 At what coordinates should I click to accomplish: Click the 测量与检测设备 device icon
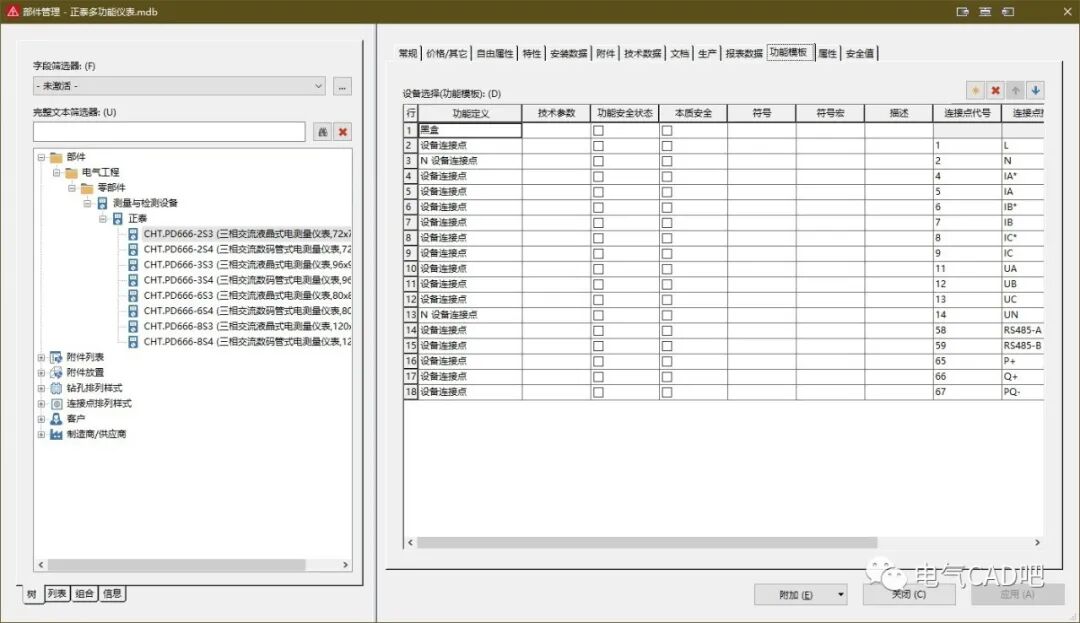pyautogui.click(x=102, y=203)
